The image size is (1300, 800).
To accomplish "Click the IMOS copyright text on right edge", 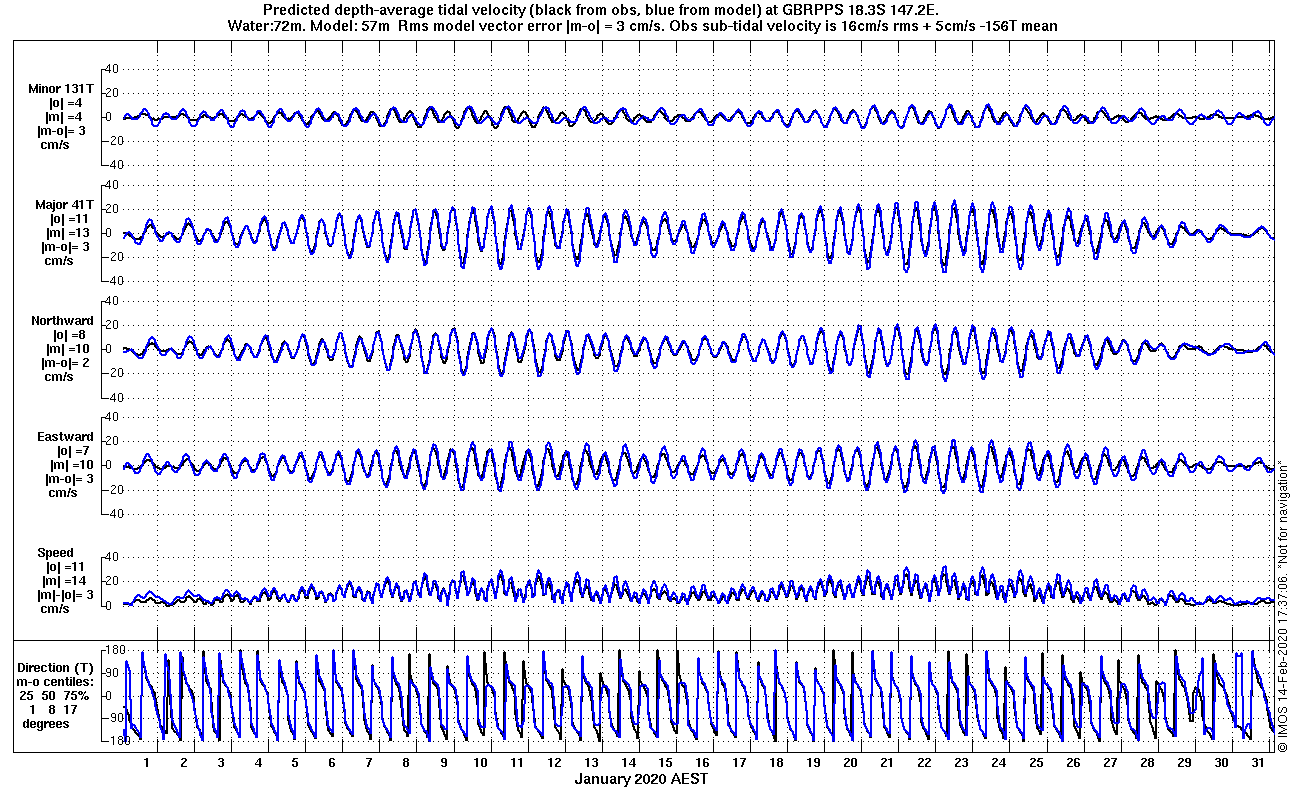I will (1282, 606).
